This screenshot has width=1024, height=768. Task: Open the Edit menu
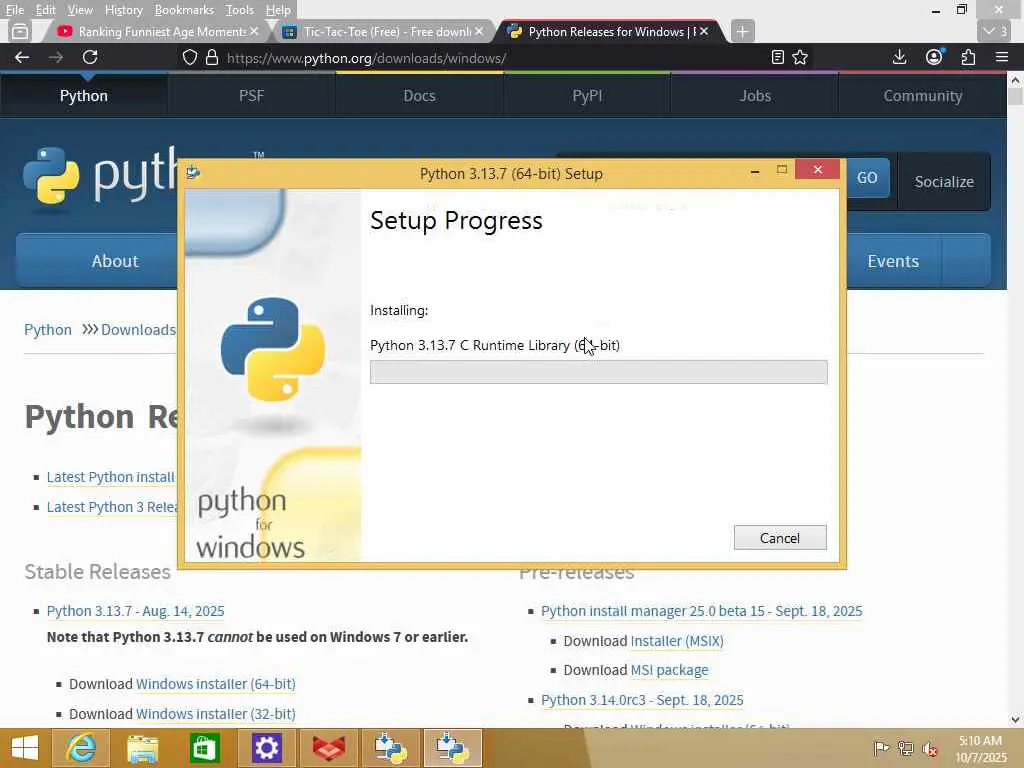coord(45,10)
